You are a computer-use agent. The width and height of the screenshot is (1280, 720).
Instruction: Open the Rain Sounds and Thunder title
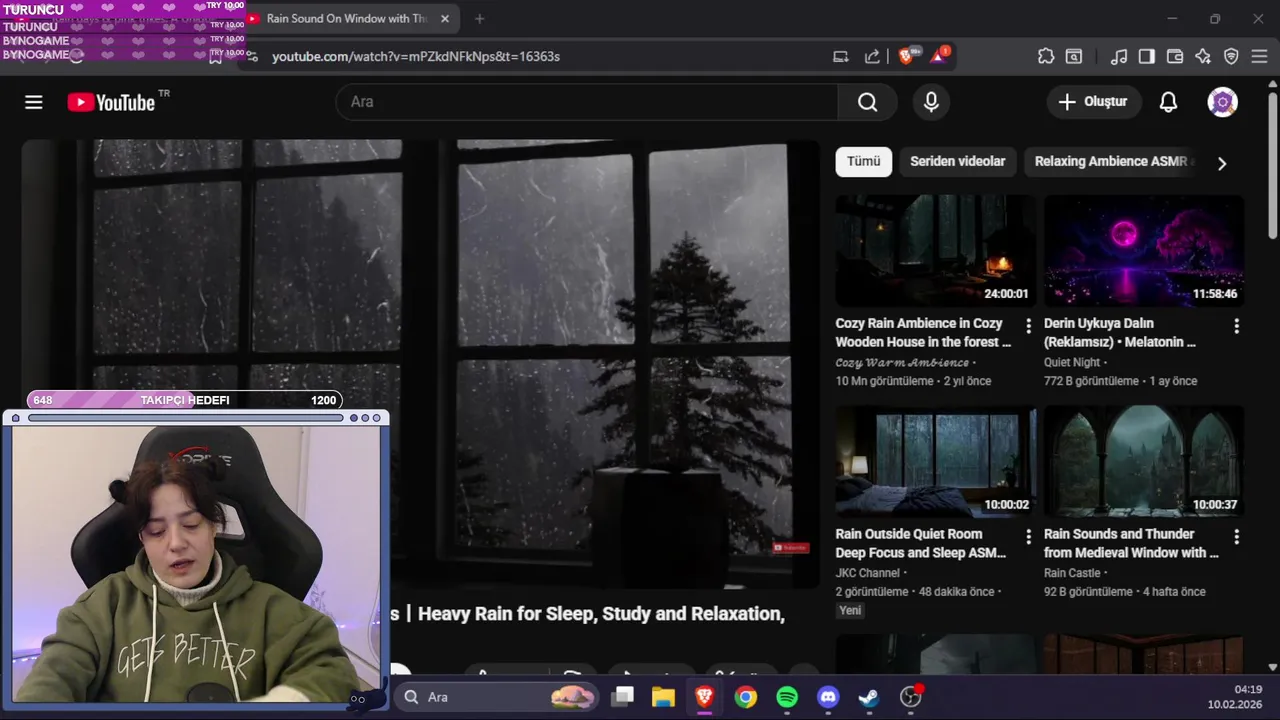click(x=1131, y=543)
